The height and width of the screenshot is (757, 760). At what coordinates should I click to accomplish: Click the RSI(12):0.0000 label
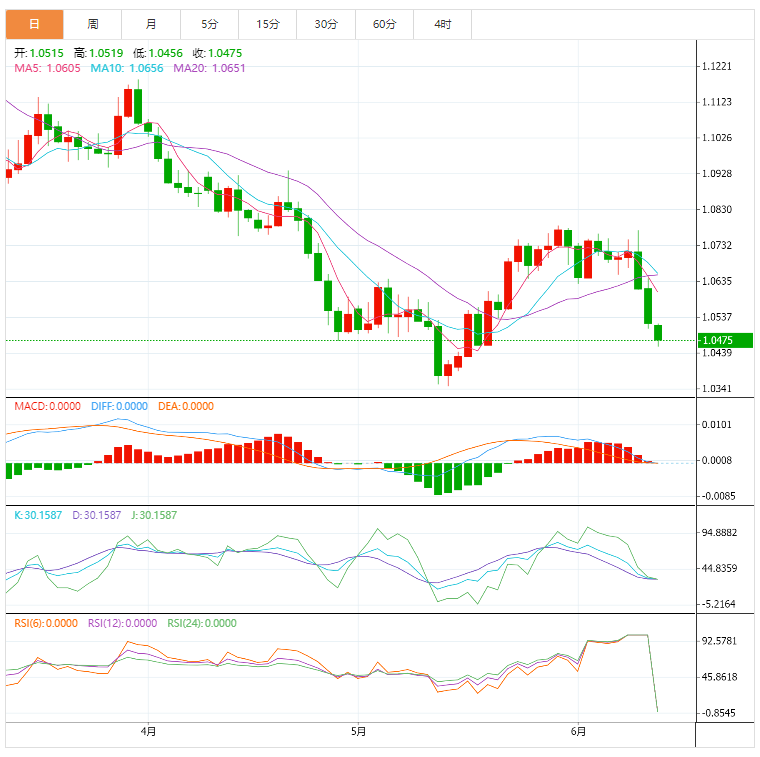coord(123,623)
